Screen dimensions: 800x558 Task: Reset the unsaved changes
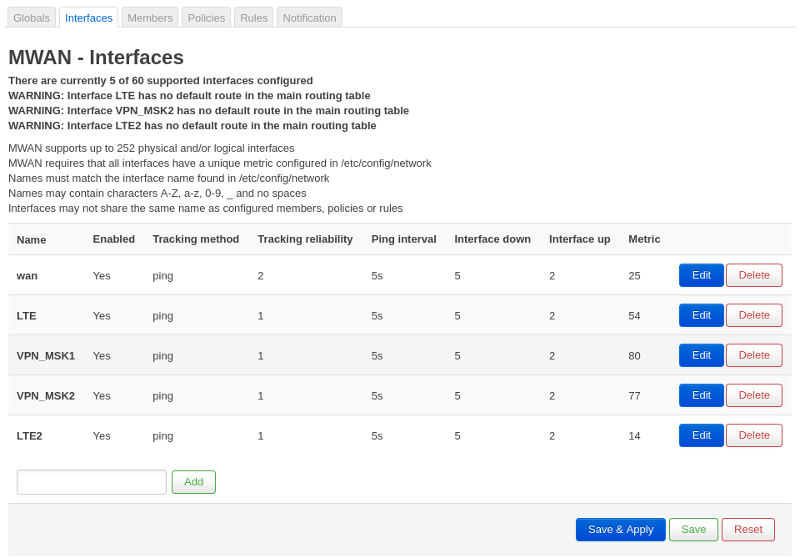pos(748,529)
